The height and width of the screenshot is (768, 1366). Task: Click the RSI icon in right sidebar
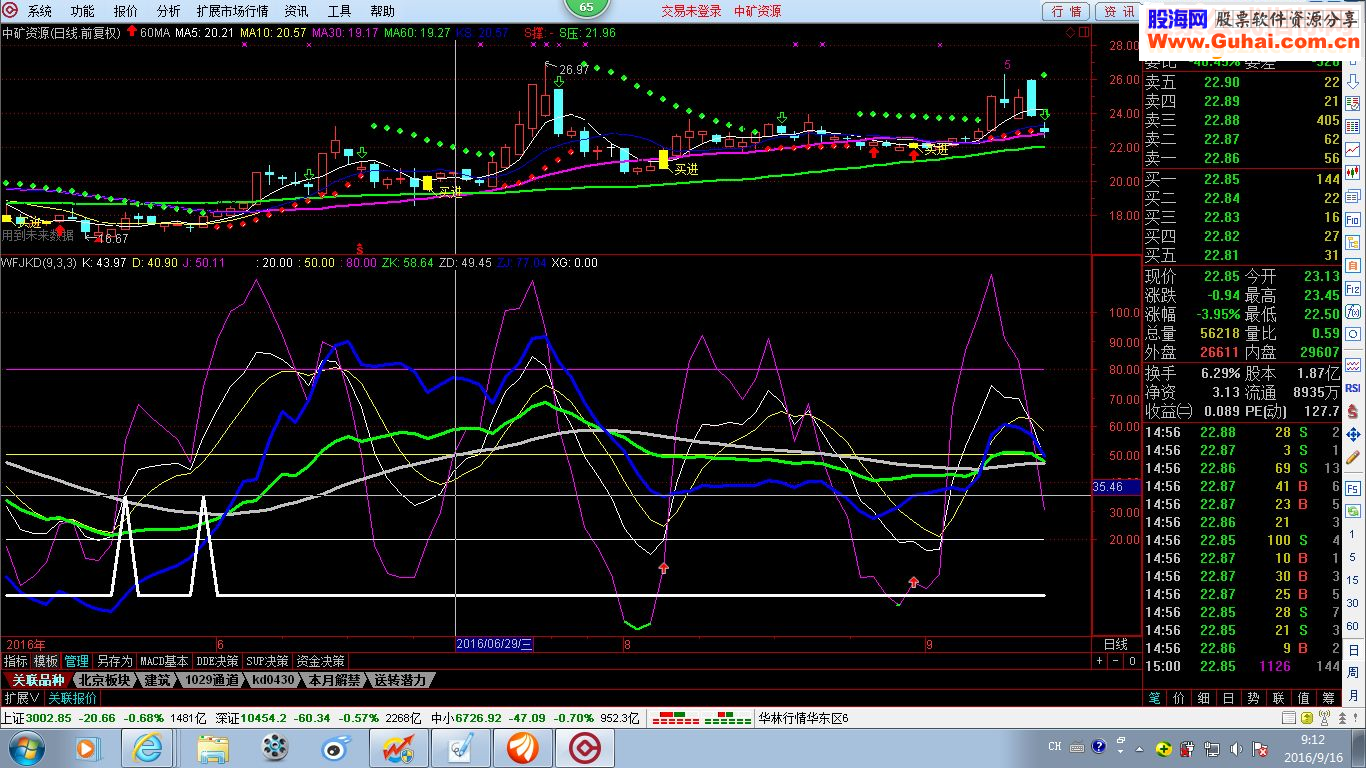click(1353, 388)
